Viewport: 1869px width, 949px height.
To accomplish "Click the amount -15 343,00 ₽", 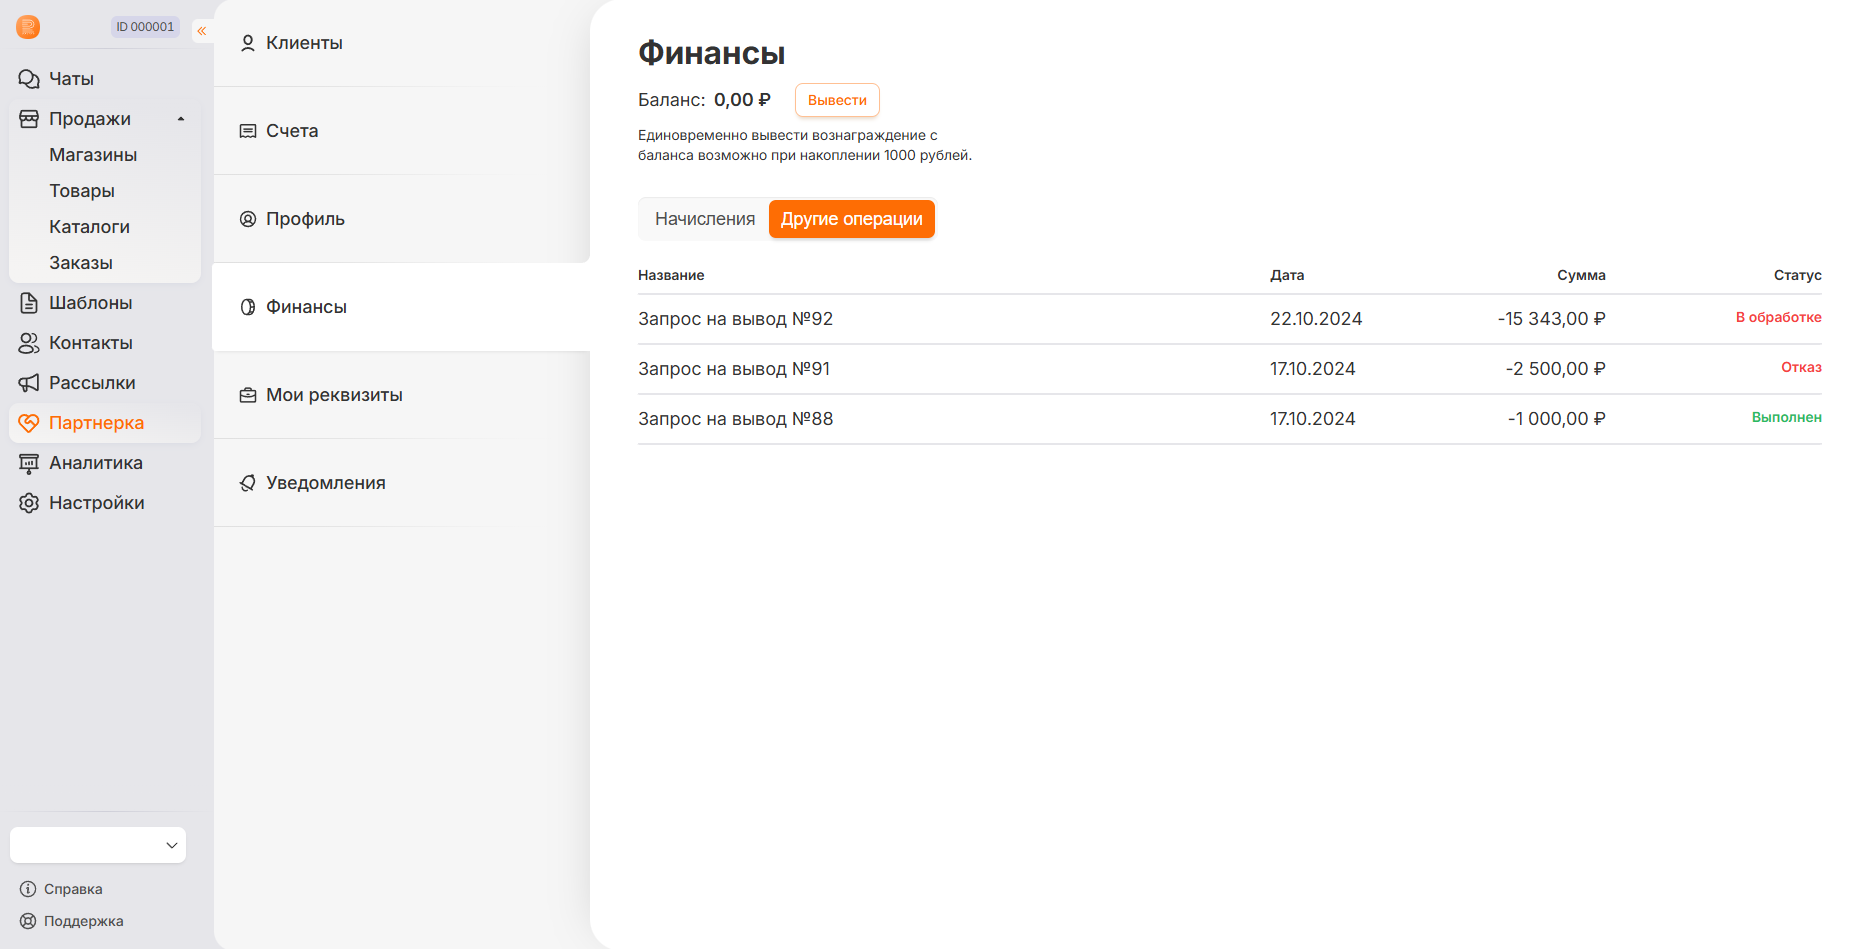I will 1551,319.
